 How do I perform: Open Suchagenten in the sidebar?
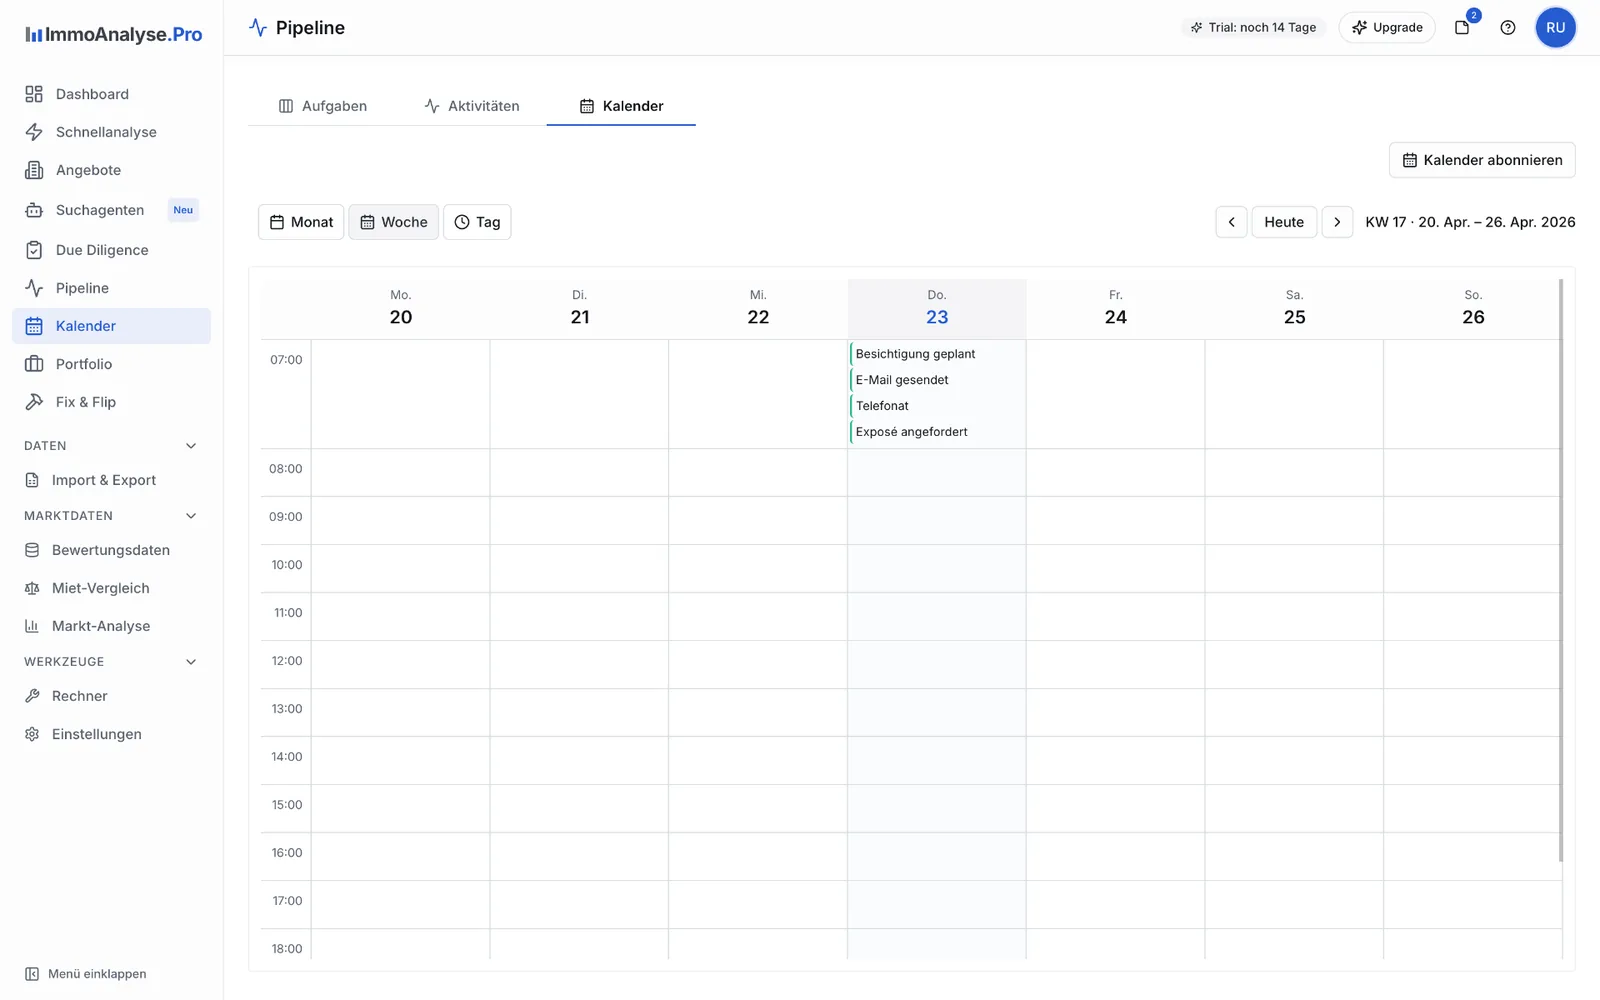coord(111,210)
